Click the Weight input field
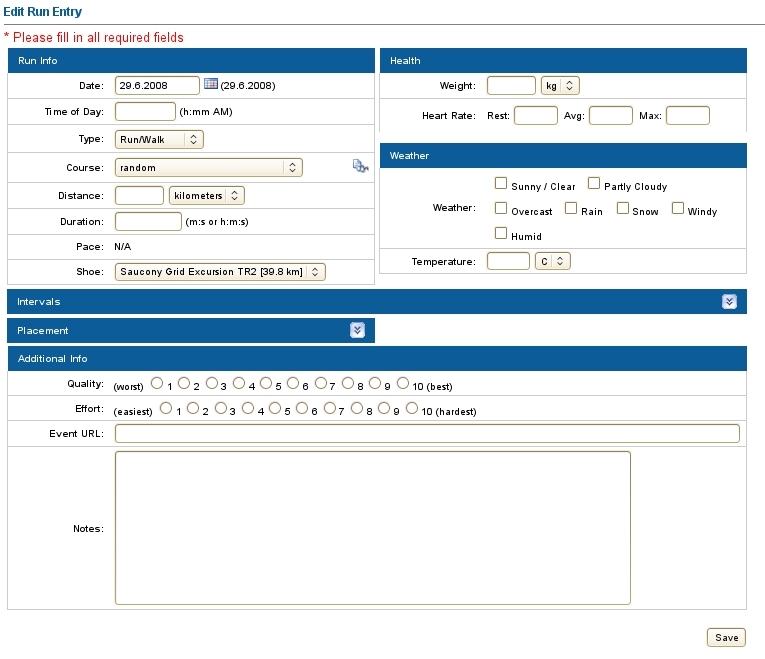Screen dimensions: 765x659 (511, 85)
